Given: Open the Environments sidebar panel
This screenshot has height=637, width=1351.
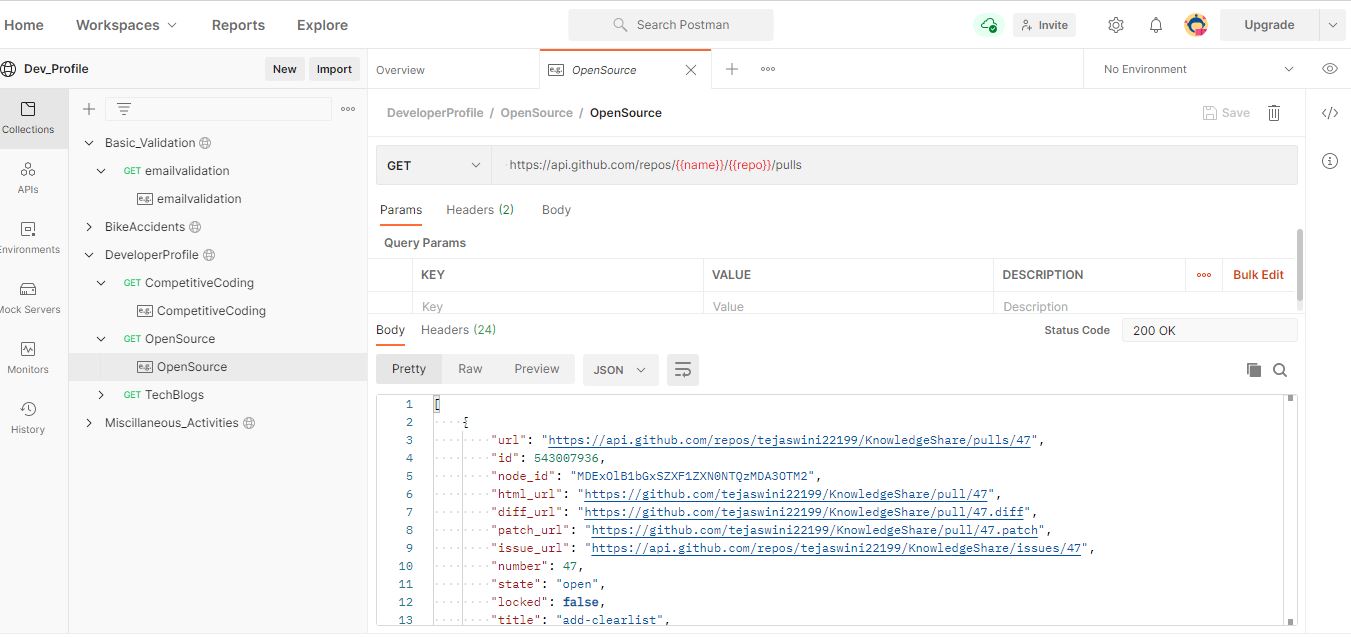Looking at the screenshot, I should [x=28, y=237].
